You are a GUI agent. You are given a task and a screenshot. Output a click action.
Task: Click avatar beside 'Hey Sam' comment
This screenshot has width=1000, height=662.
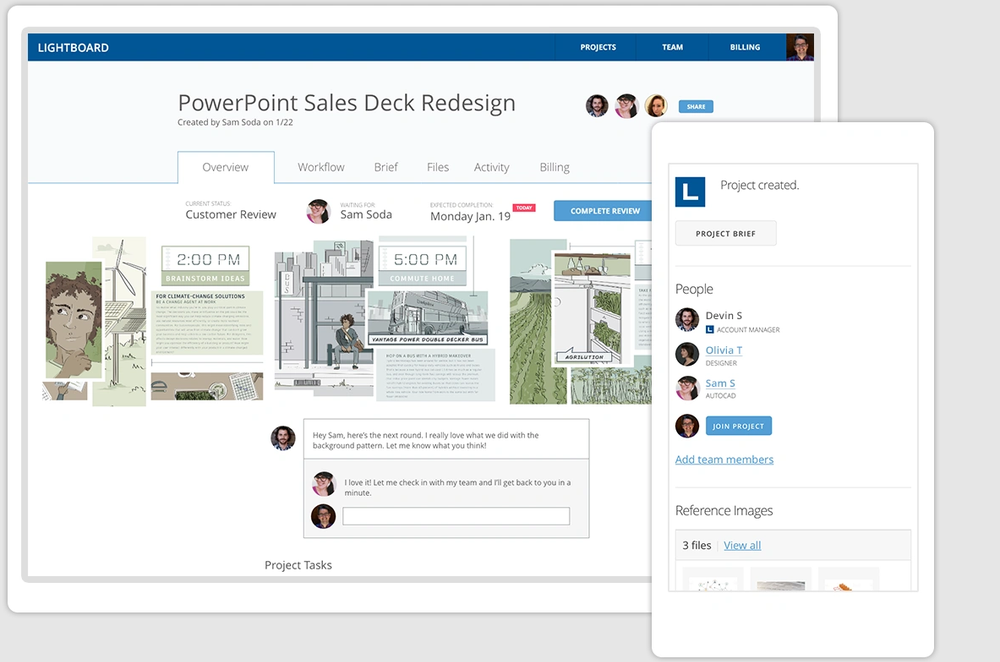point(283,438)
